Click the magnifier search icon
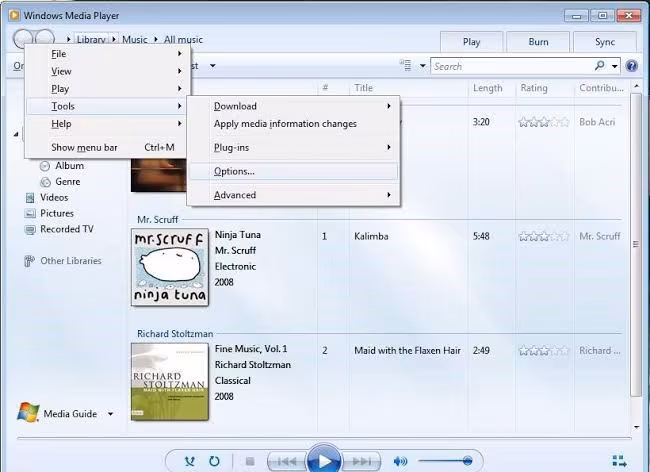 pos(599,65)
